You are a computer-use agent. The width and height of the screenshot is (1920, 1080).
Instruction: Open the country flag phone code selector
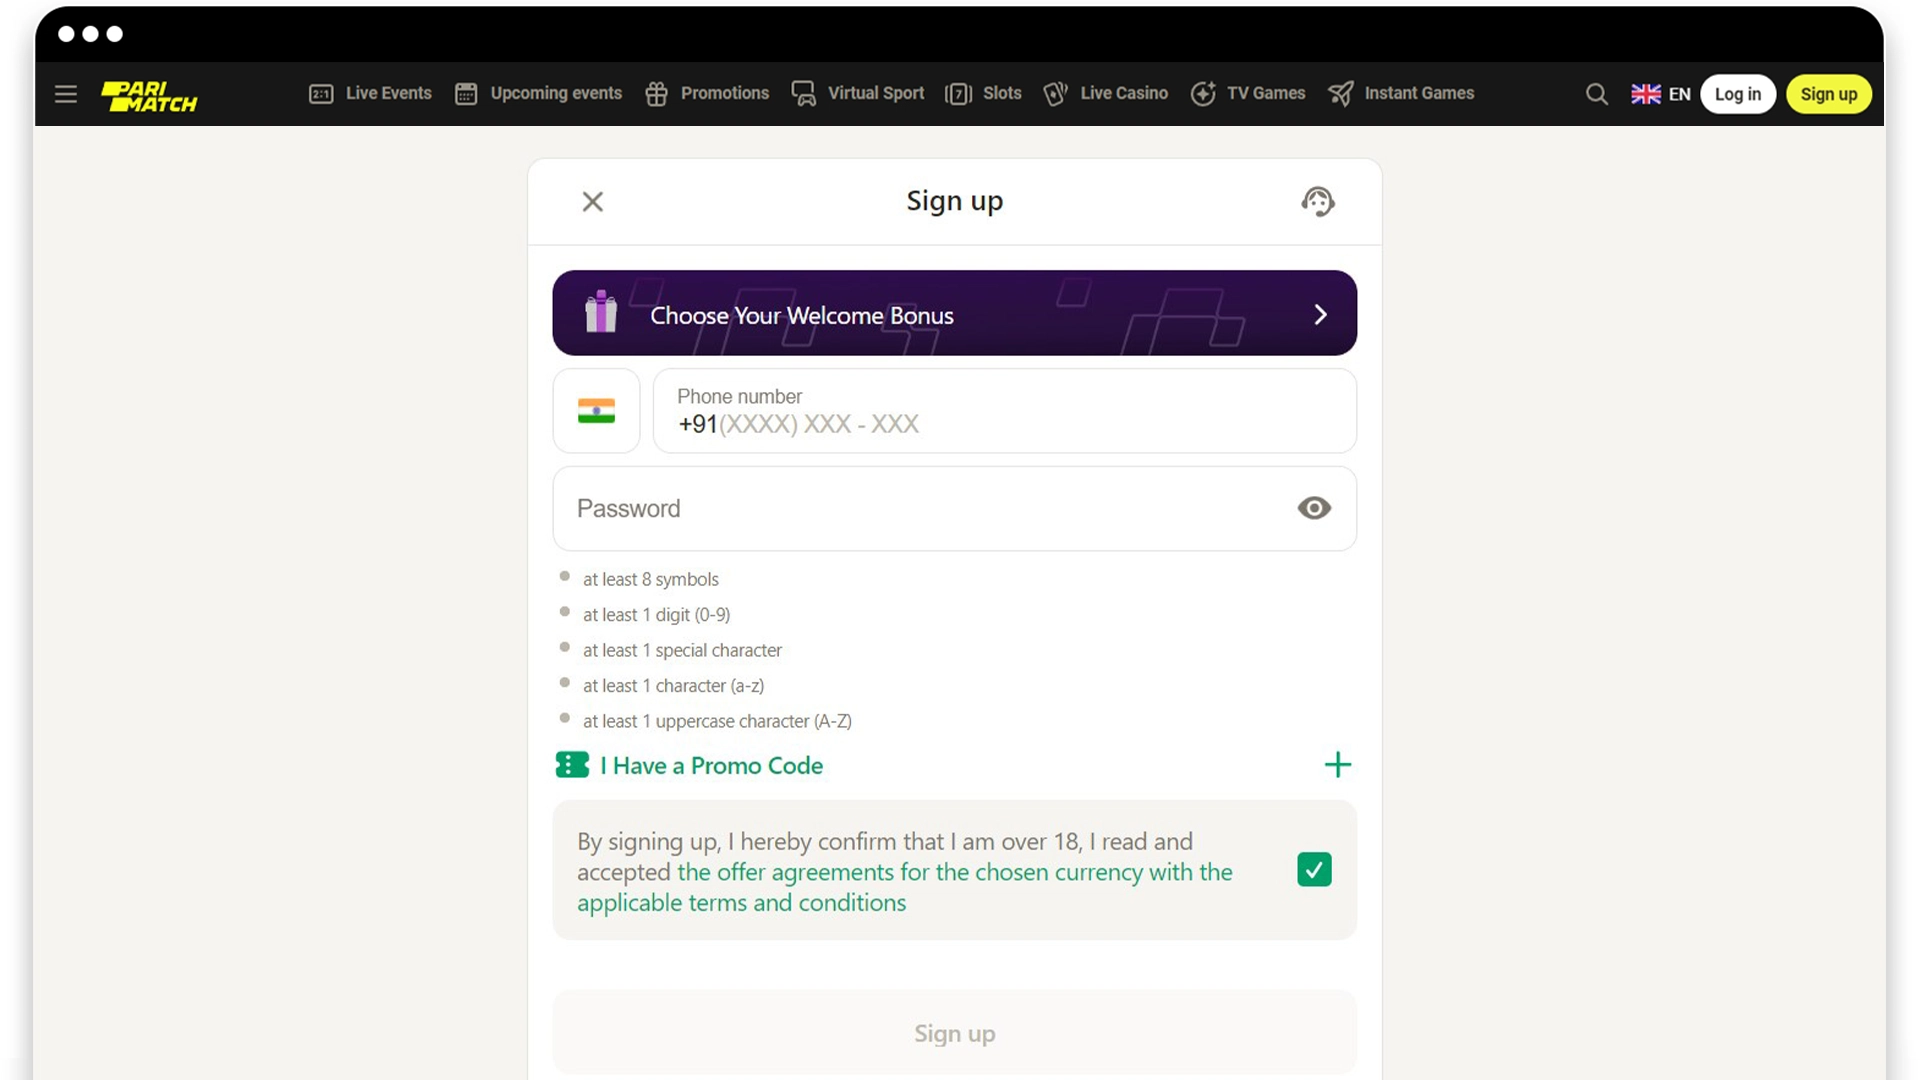coord(596,410)
